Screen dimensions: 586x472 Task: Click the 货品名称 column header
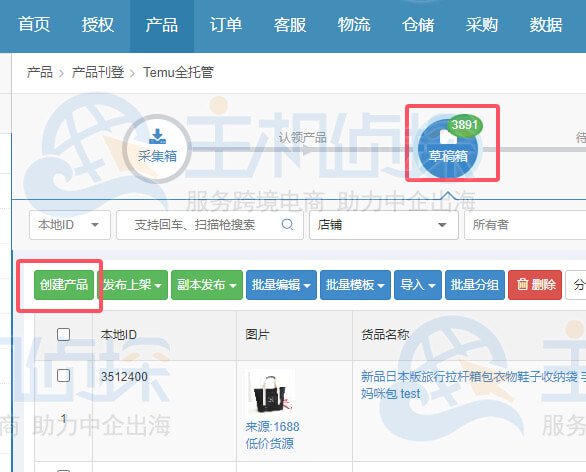[385, 334]
